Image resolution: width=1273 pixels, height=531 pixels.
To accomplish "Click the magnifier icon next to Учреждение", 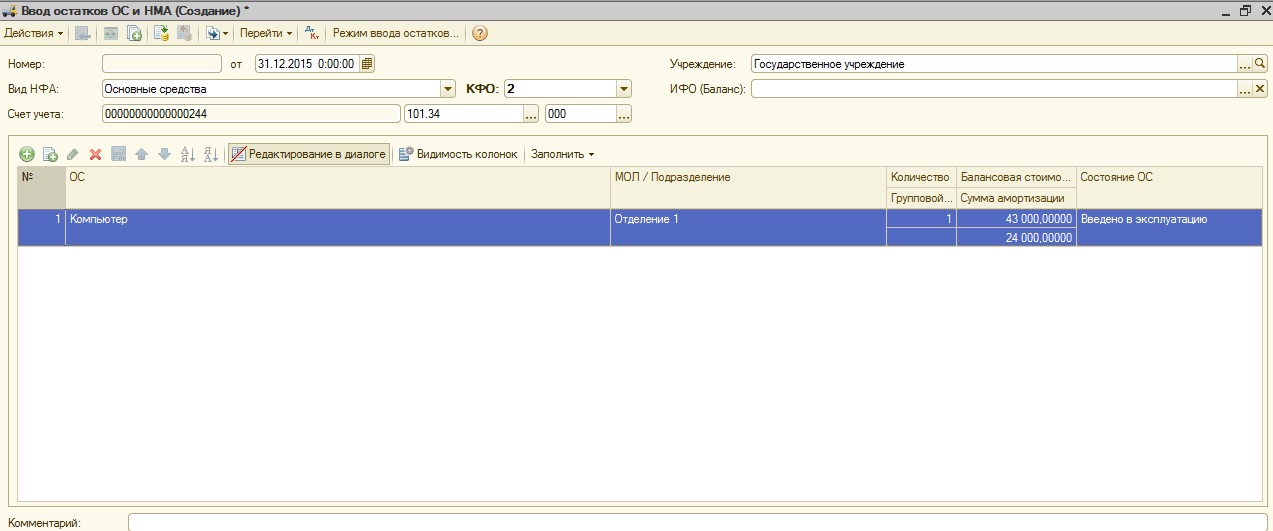I will tap(1260, 64).
